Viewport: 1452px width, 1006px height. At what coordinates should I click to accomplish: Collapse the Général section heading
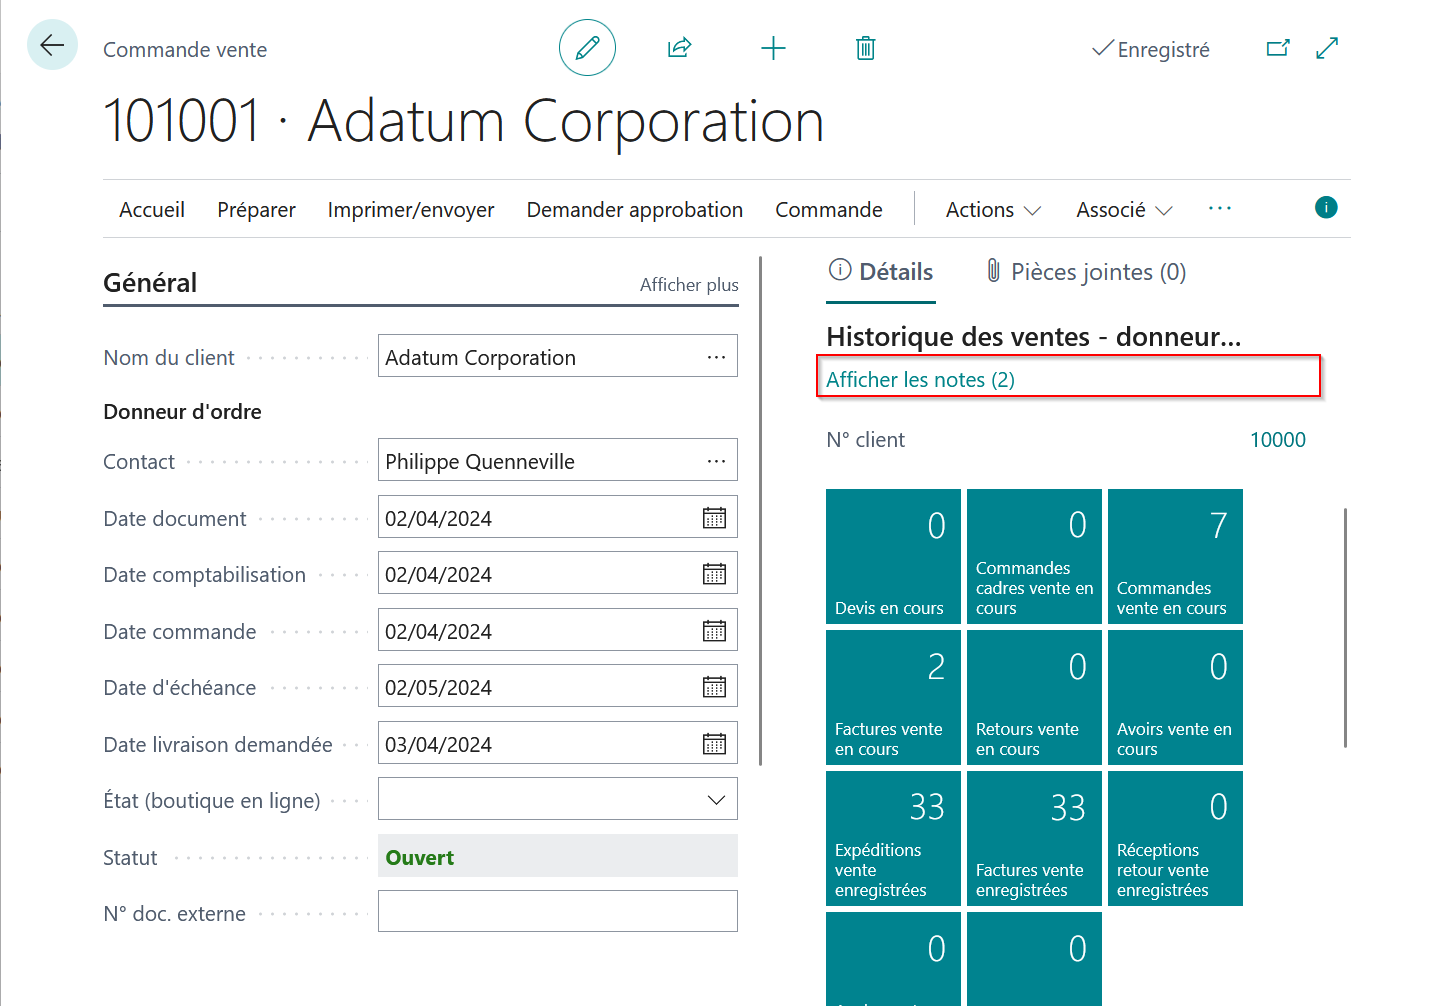tap(150, 283)
